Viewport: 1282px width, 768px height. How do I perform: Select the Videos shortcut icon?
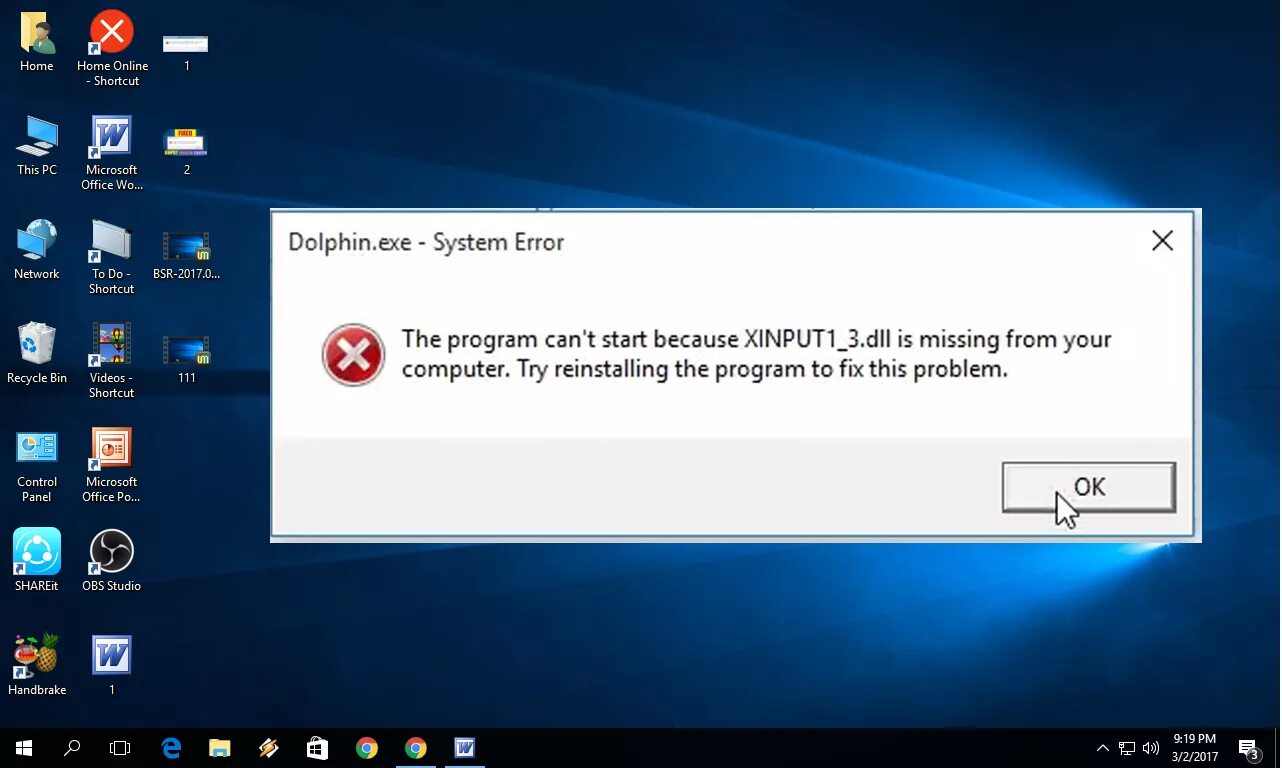click(x=111, y=360)
